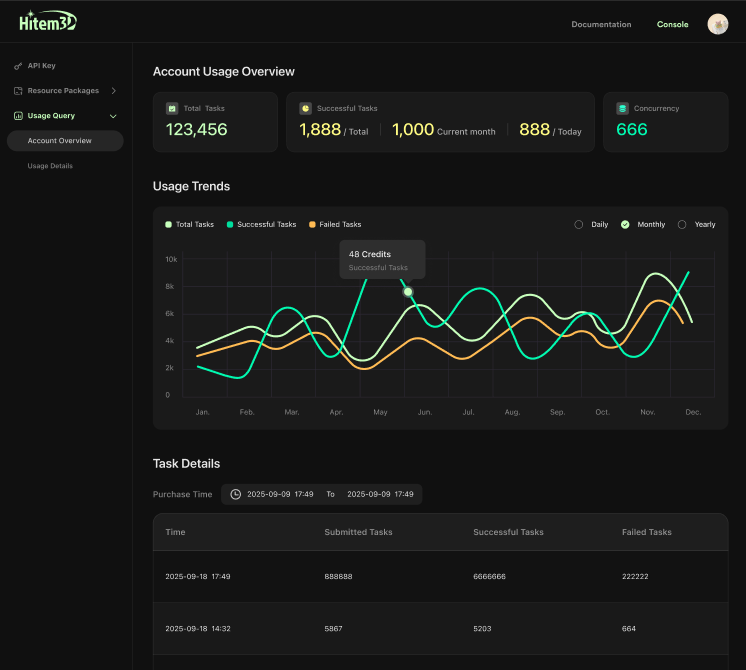Click the Successful Tasks card icon
This screenshot has height=670, width=746.
pos(305,108)
